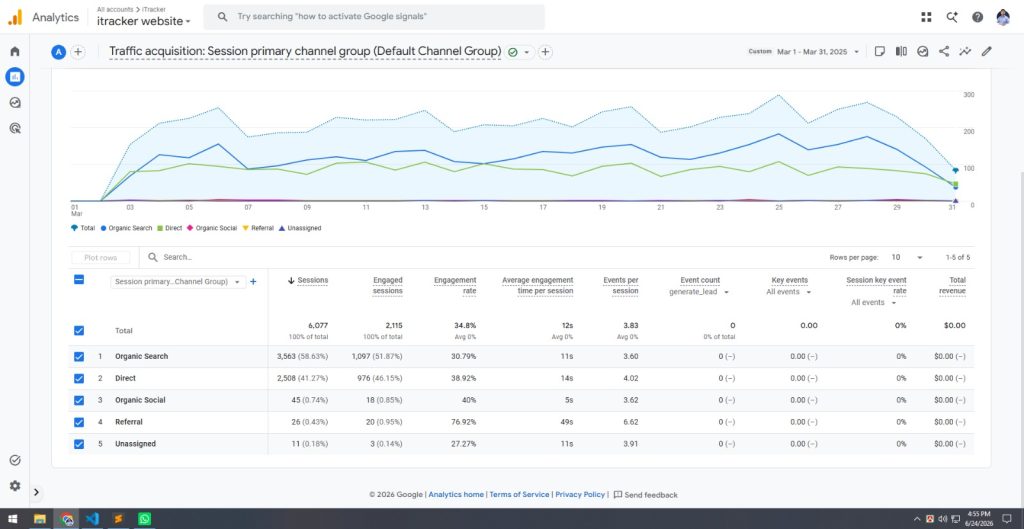Image resolution: width=1024 pixels, height=529 pixels.
Task: Click the Unassigned legend item
Action: click(300, 229)
